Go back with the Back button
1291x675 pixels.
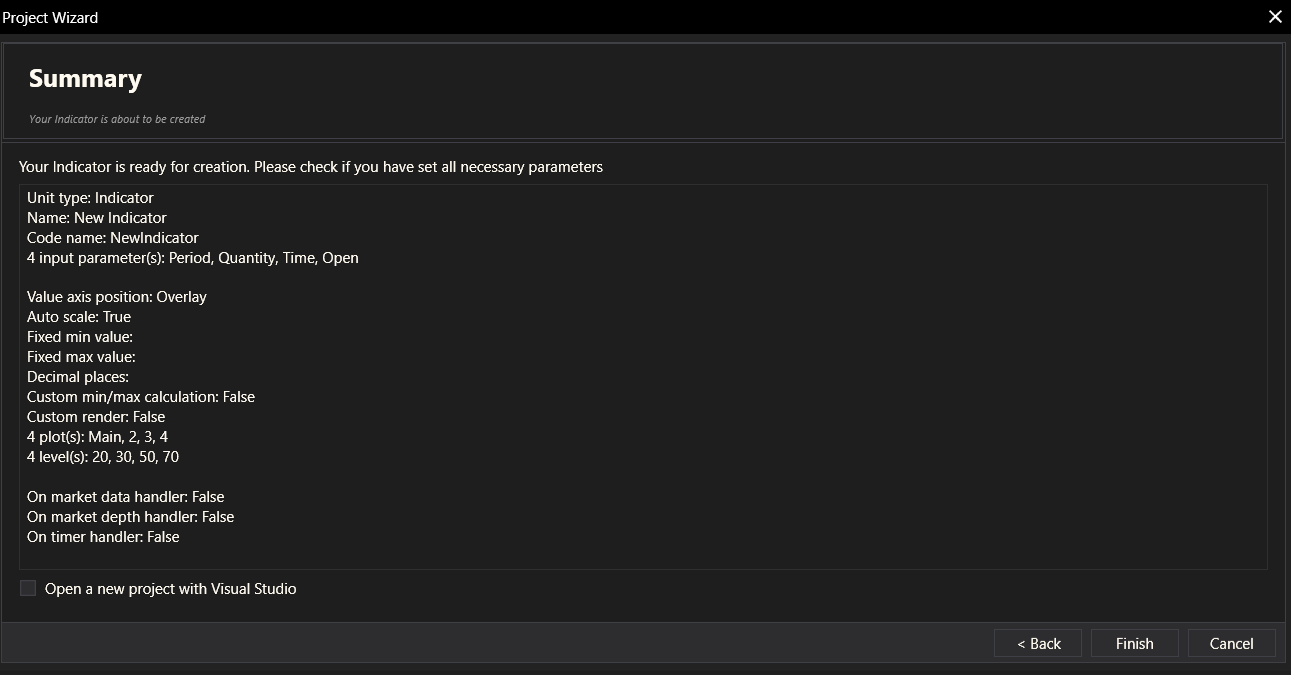[1038, 644]
